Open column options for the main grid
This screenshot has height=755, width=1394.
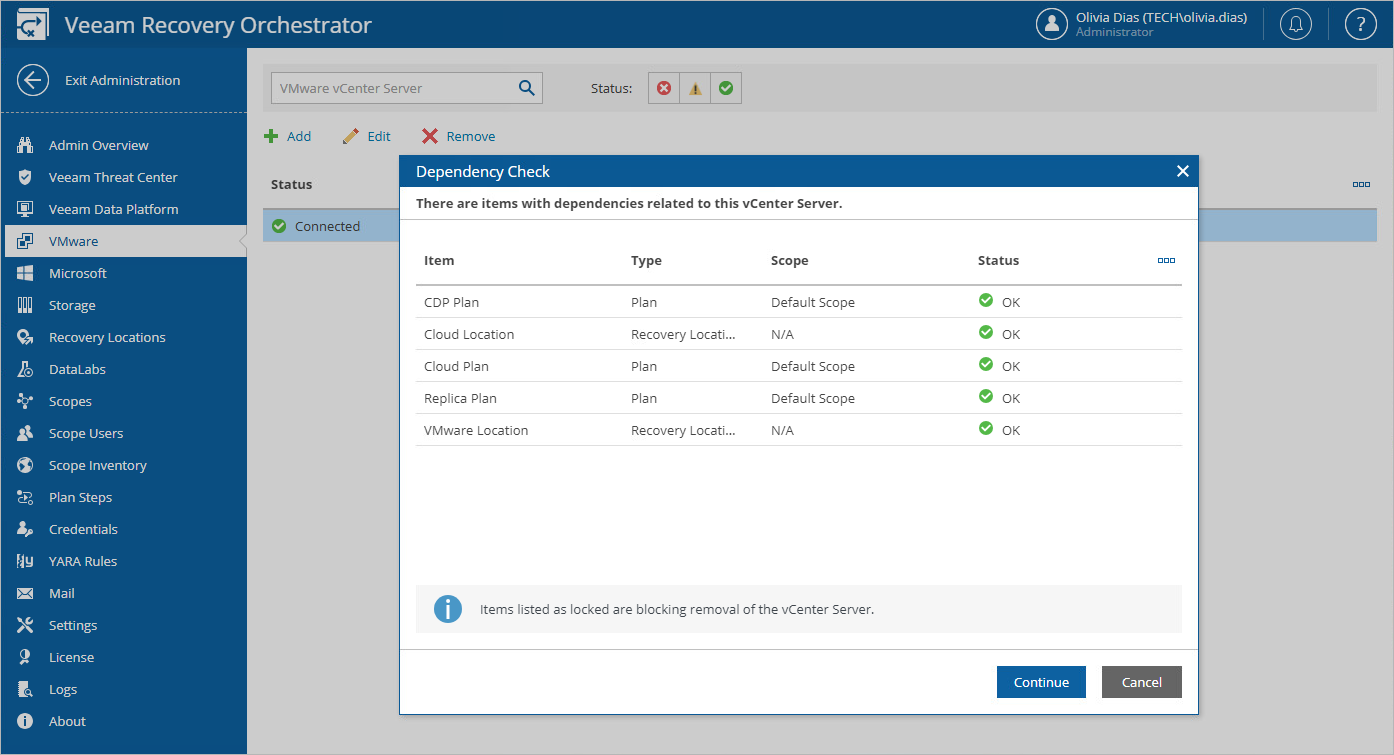coord(1361,184)
